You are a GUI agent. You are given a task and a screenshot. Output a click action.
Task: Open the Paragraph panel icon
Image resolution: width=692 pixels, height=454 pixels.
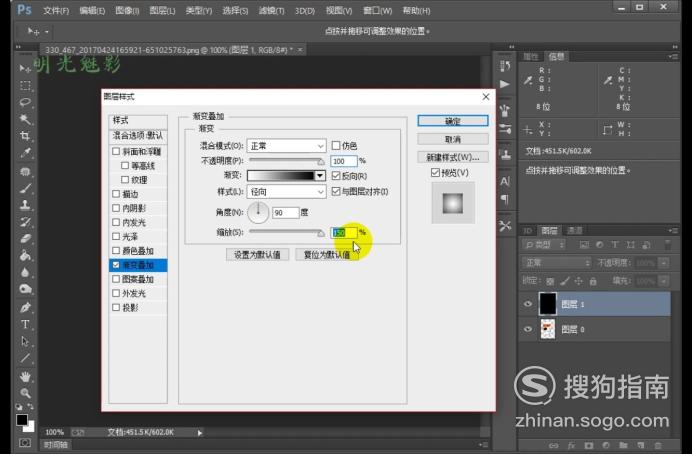coord(505,199)
